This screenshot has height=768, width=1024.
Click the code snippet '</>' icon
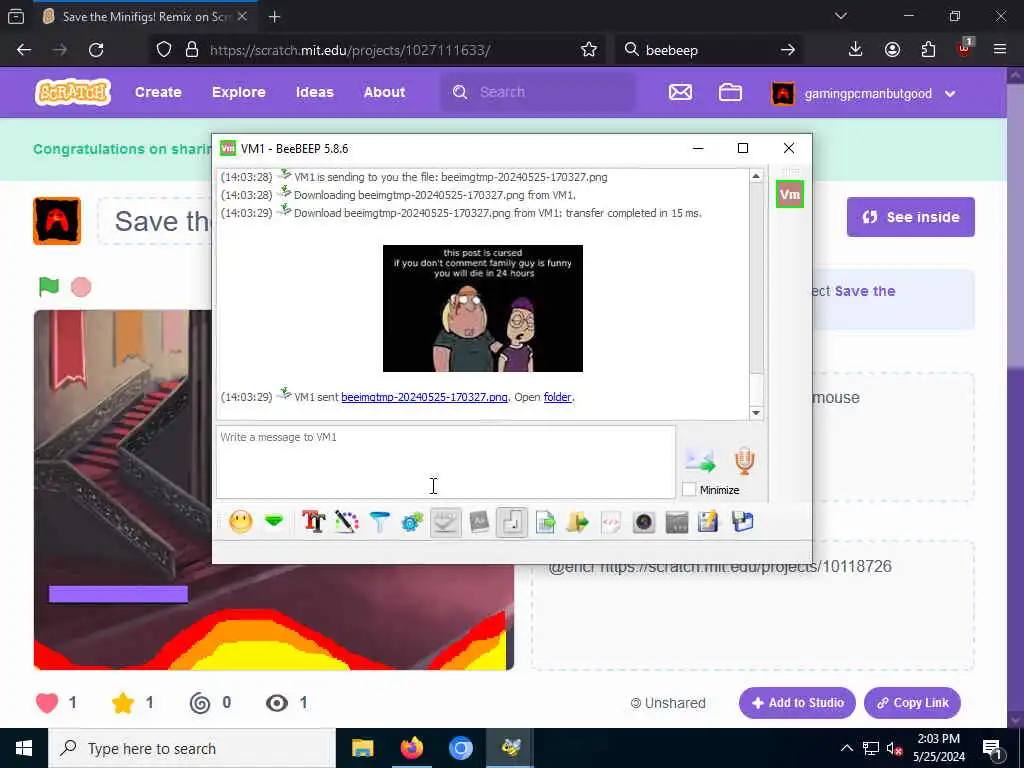coord(611,522)
